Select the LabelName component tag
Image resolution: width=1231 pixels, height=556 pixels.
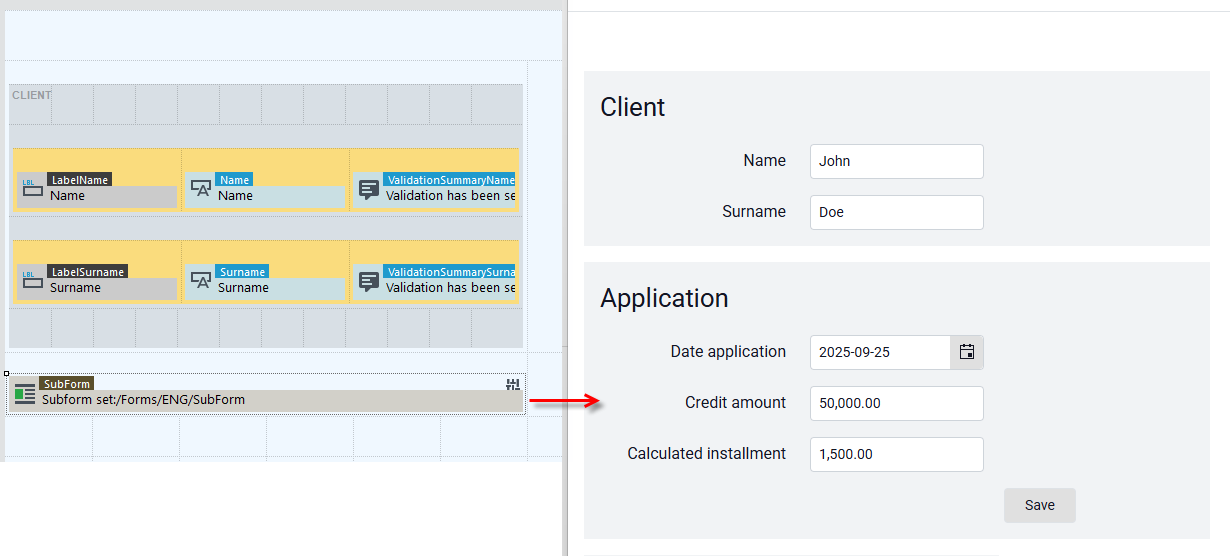click(x=79, y=179)
